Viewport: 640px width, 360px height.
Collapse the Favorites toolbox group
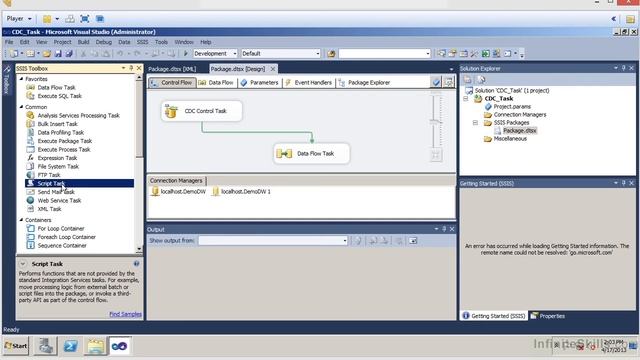pos(21,79)
